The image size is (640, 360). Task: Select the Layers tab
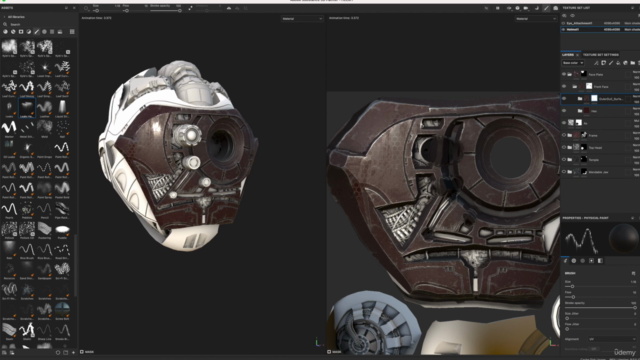pyautogui.click(x=568, y=55)
